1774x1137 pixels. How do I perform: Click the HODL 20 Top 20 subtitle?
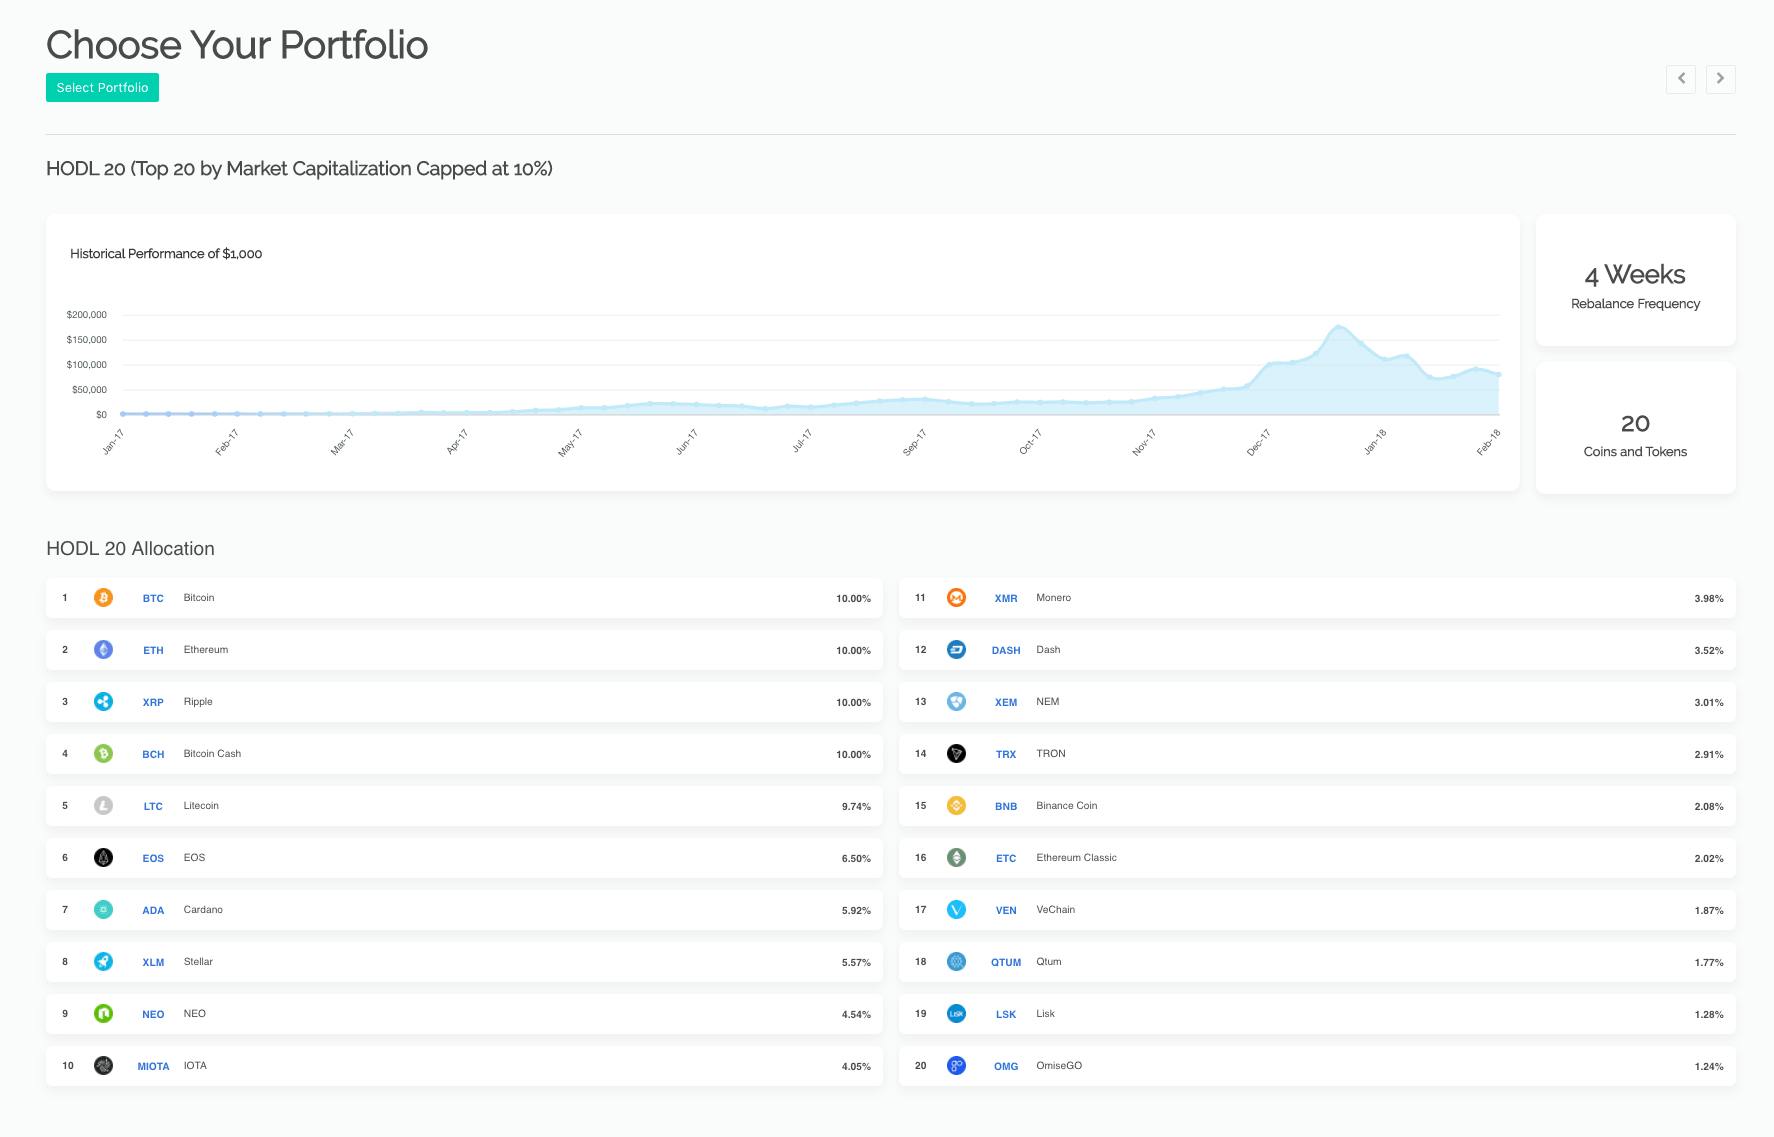(x=299, y=169)
